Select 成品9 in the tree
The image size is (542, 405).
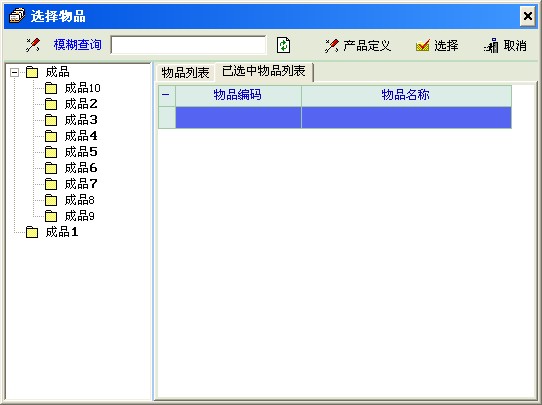tap(80, 216)
